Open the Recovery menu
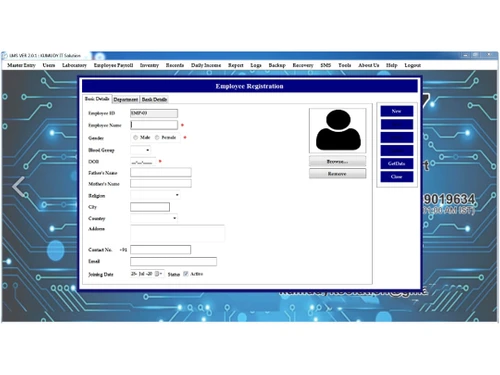The height and width of the screenshot is (375, 500). tap(303, 65)
